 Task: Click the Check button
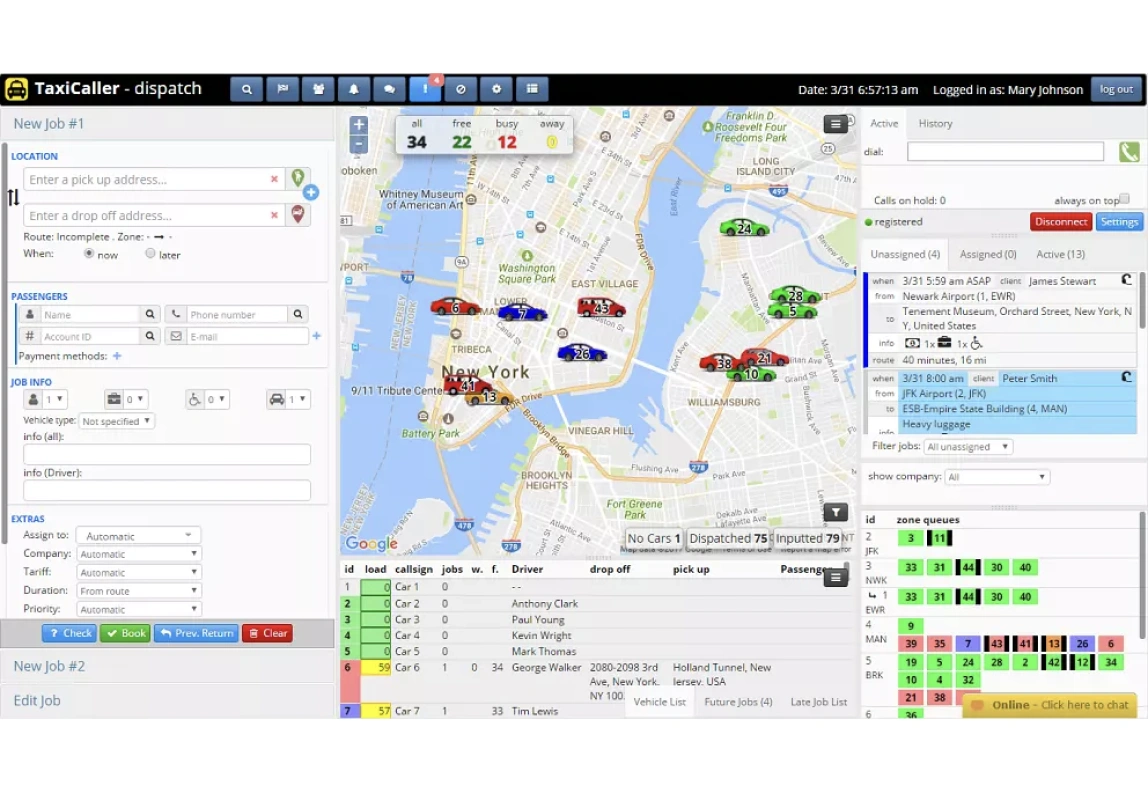click(70, 633)
